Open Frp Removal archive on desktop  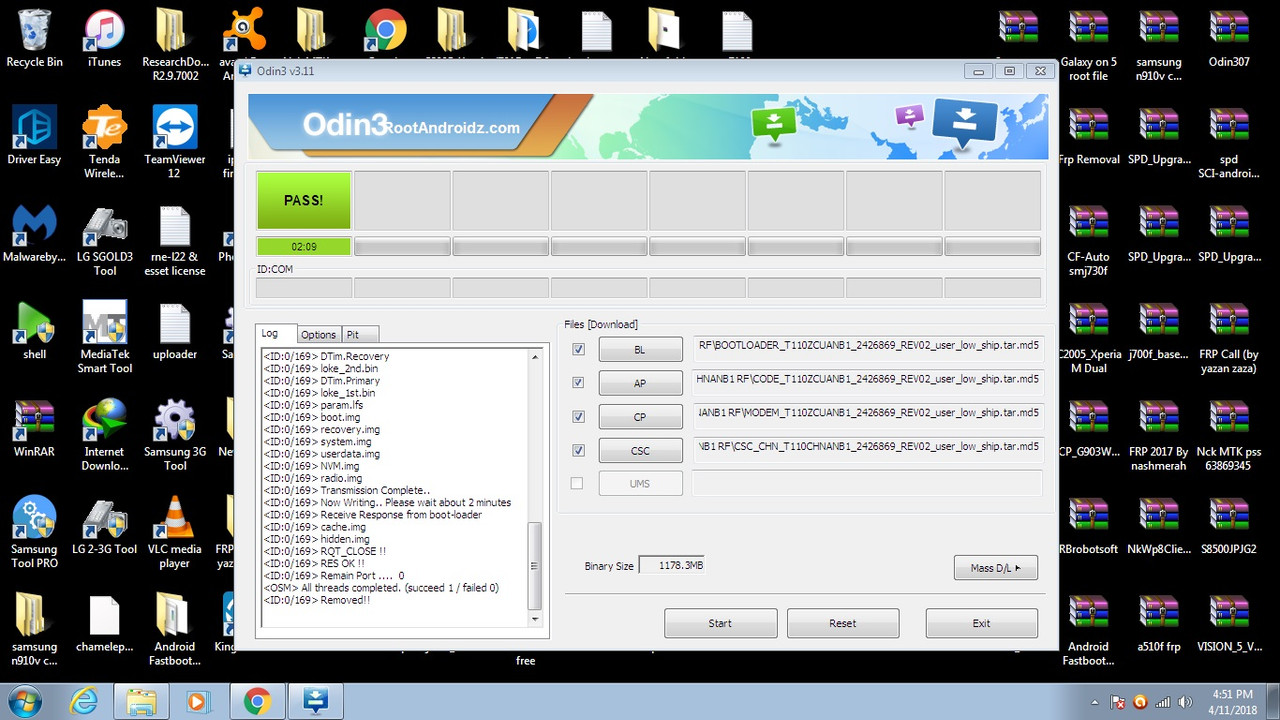[1088, 135]
